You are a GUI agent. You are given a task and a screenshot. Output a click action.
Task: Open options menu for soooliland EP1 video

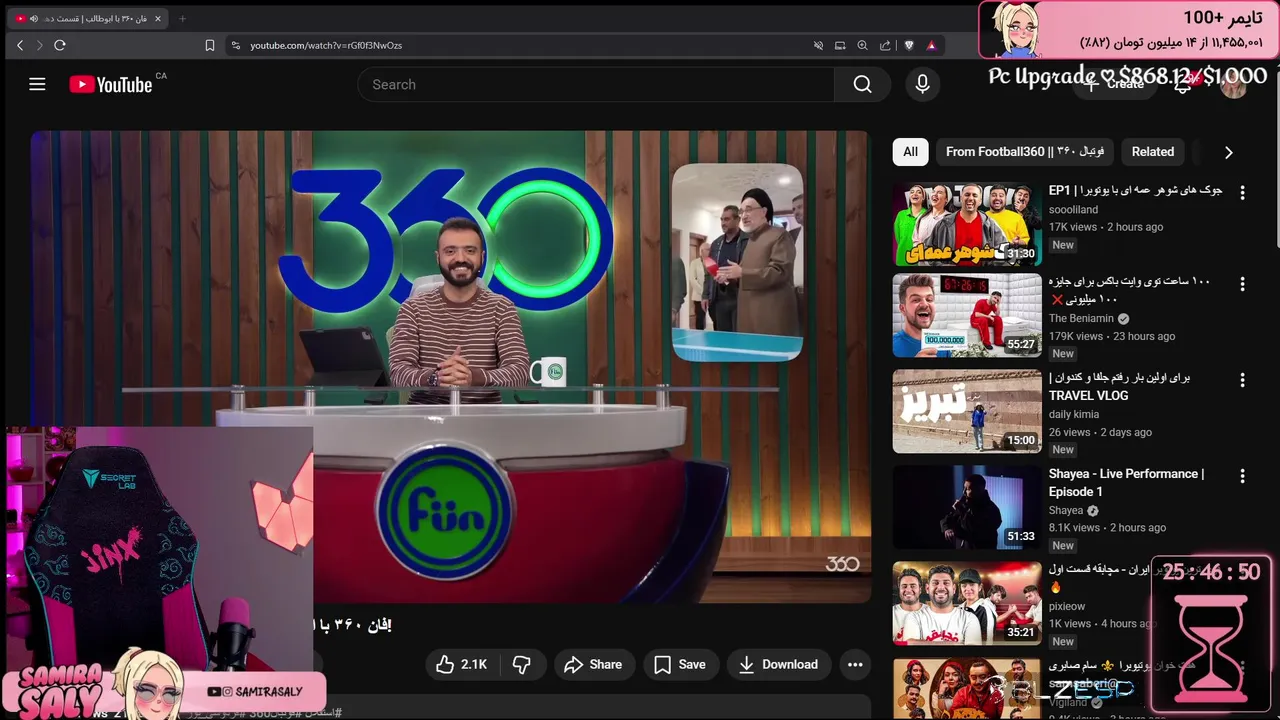tap(1242, 192)
